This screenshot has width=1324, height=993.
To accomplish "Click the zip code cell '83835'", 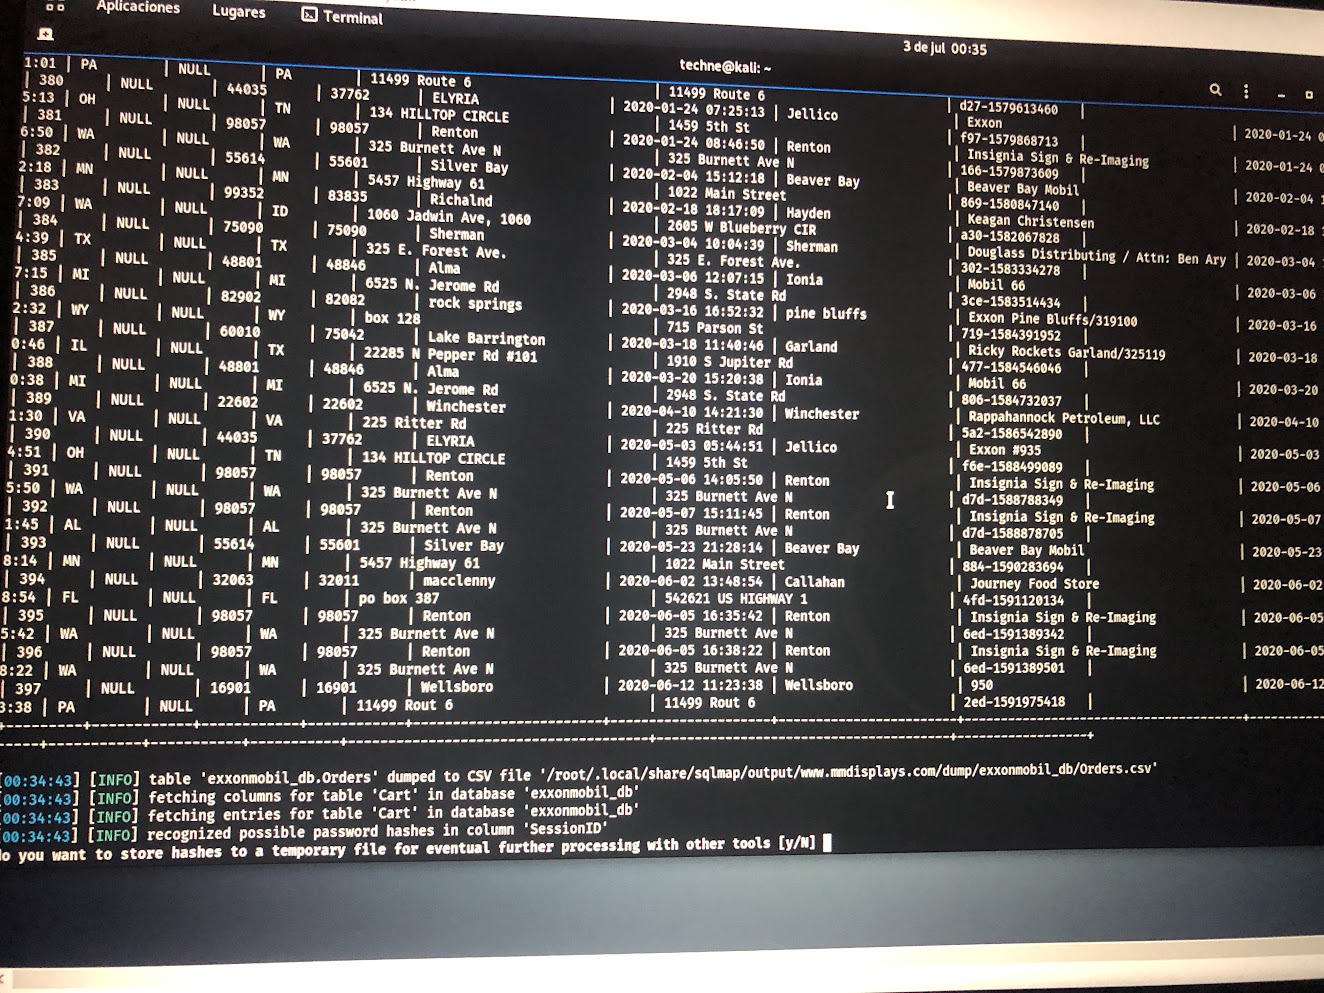I will (x=347, y=196).
